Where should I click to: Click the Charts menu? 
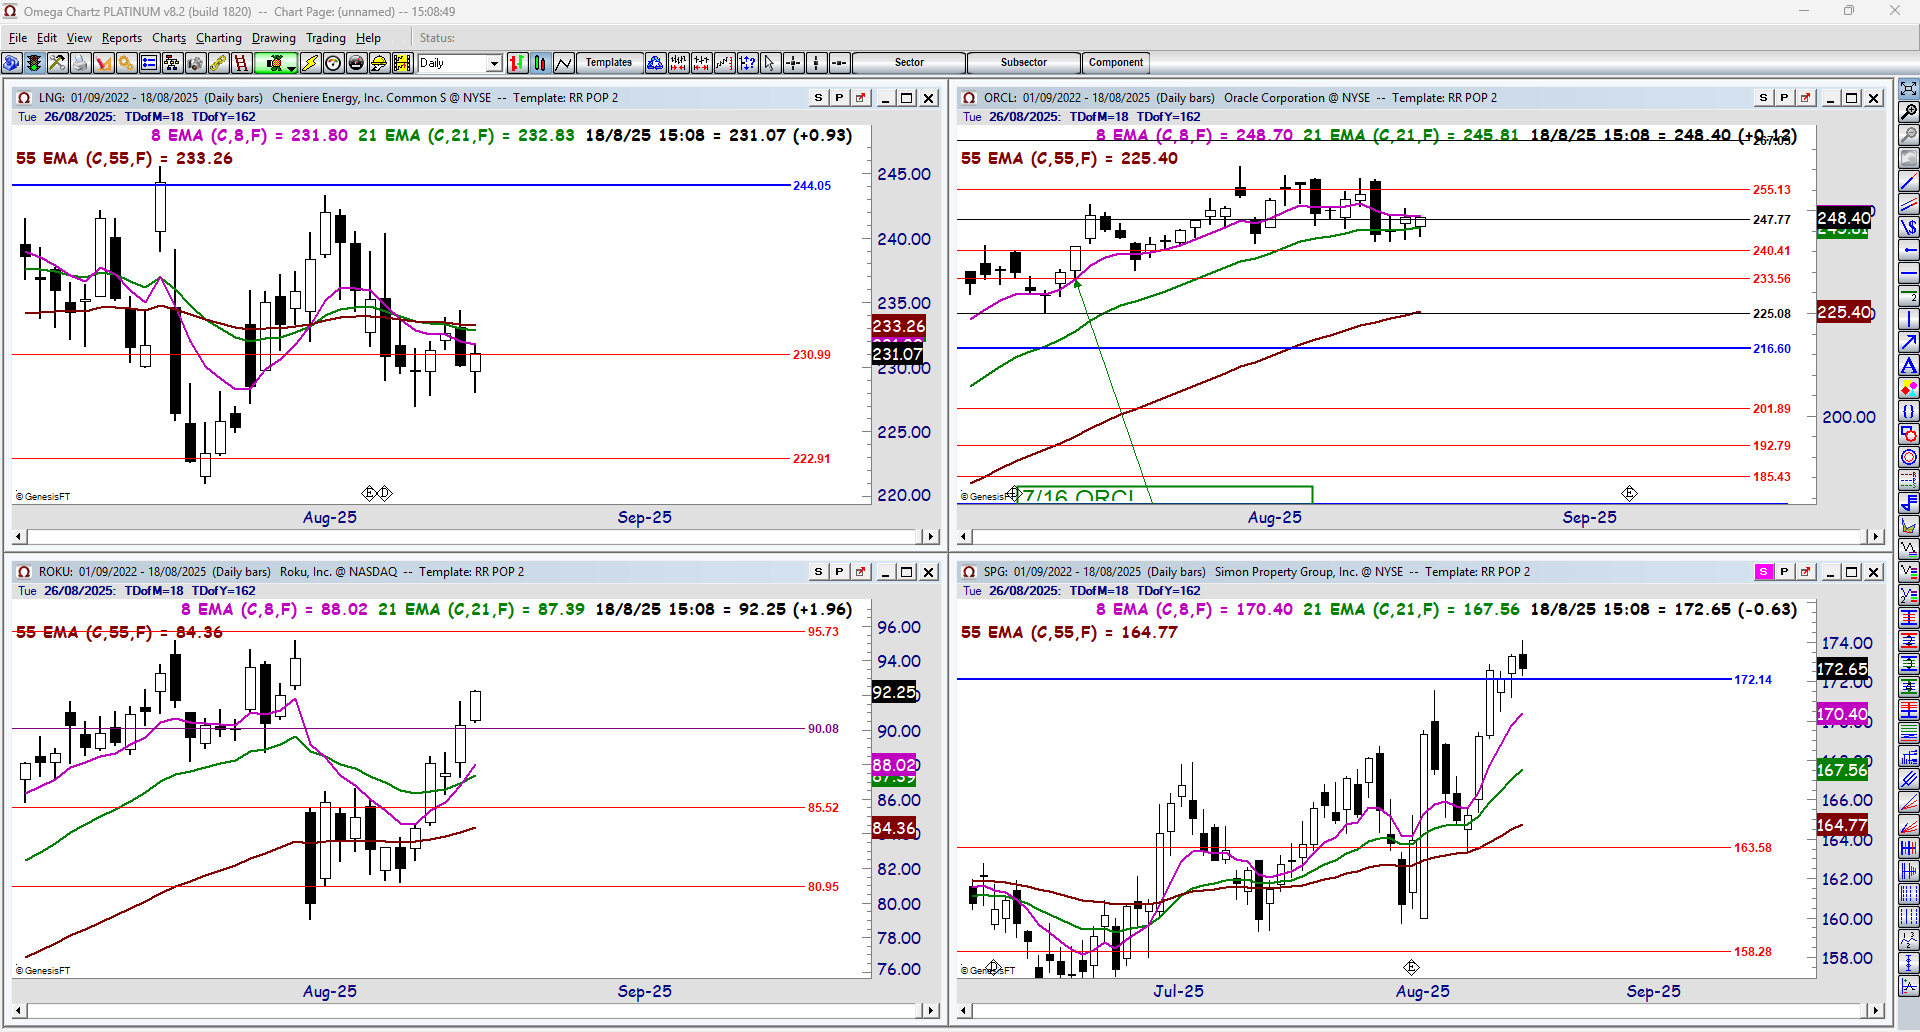pyautogui.click(x=169, y=38)
